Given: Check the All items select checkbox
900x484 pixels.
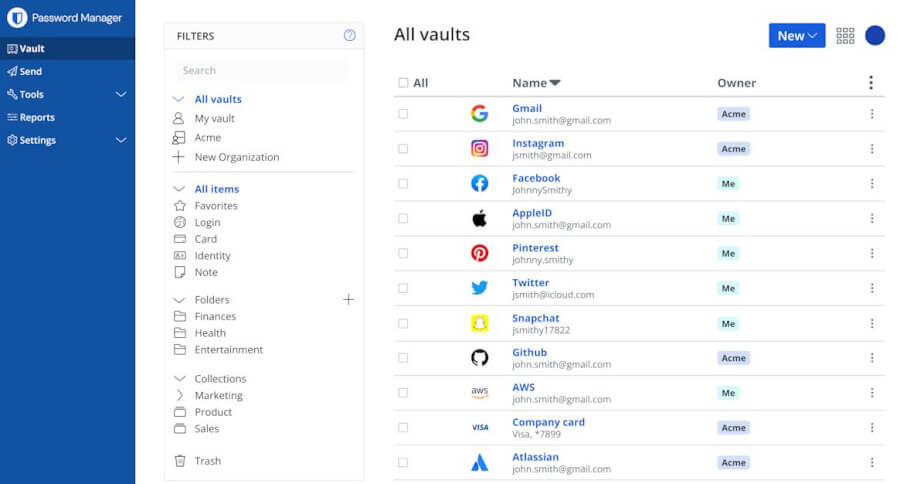Looking at the screenshot, I should [x=403, y=83].
